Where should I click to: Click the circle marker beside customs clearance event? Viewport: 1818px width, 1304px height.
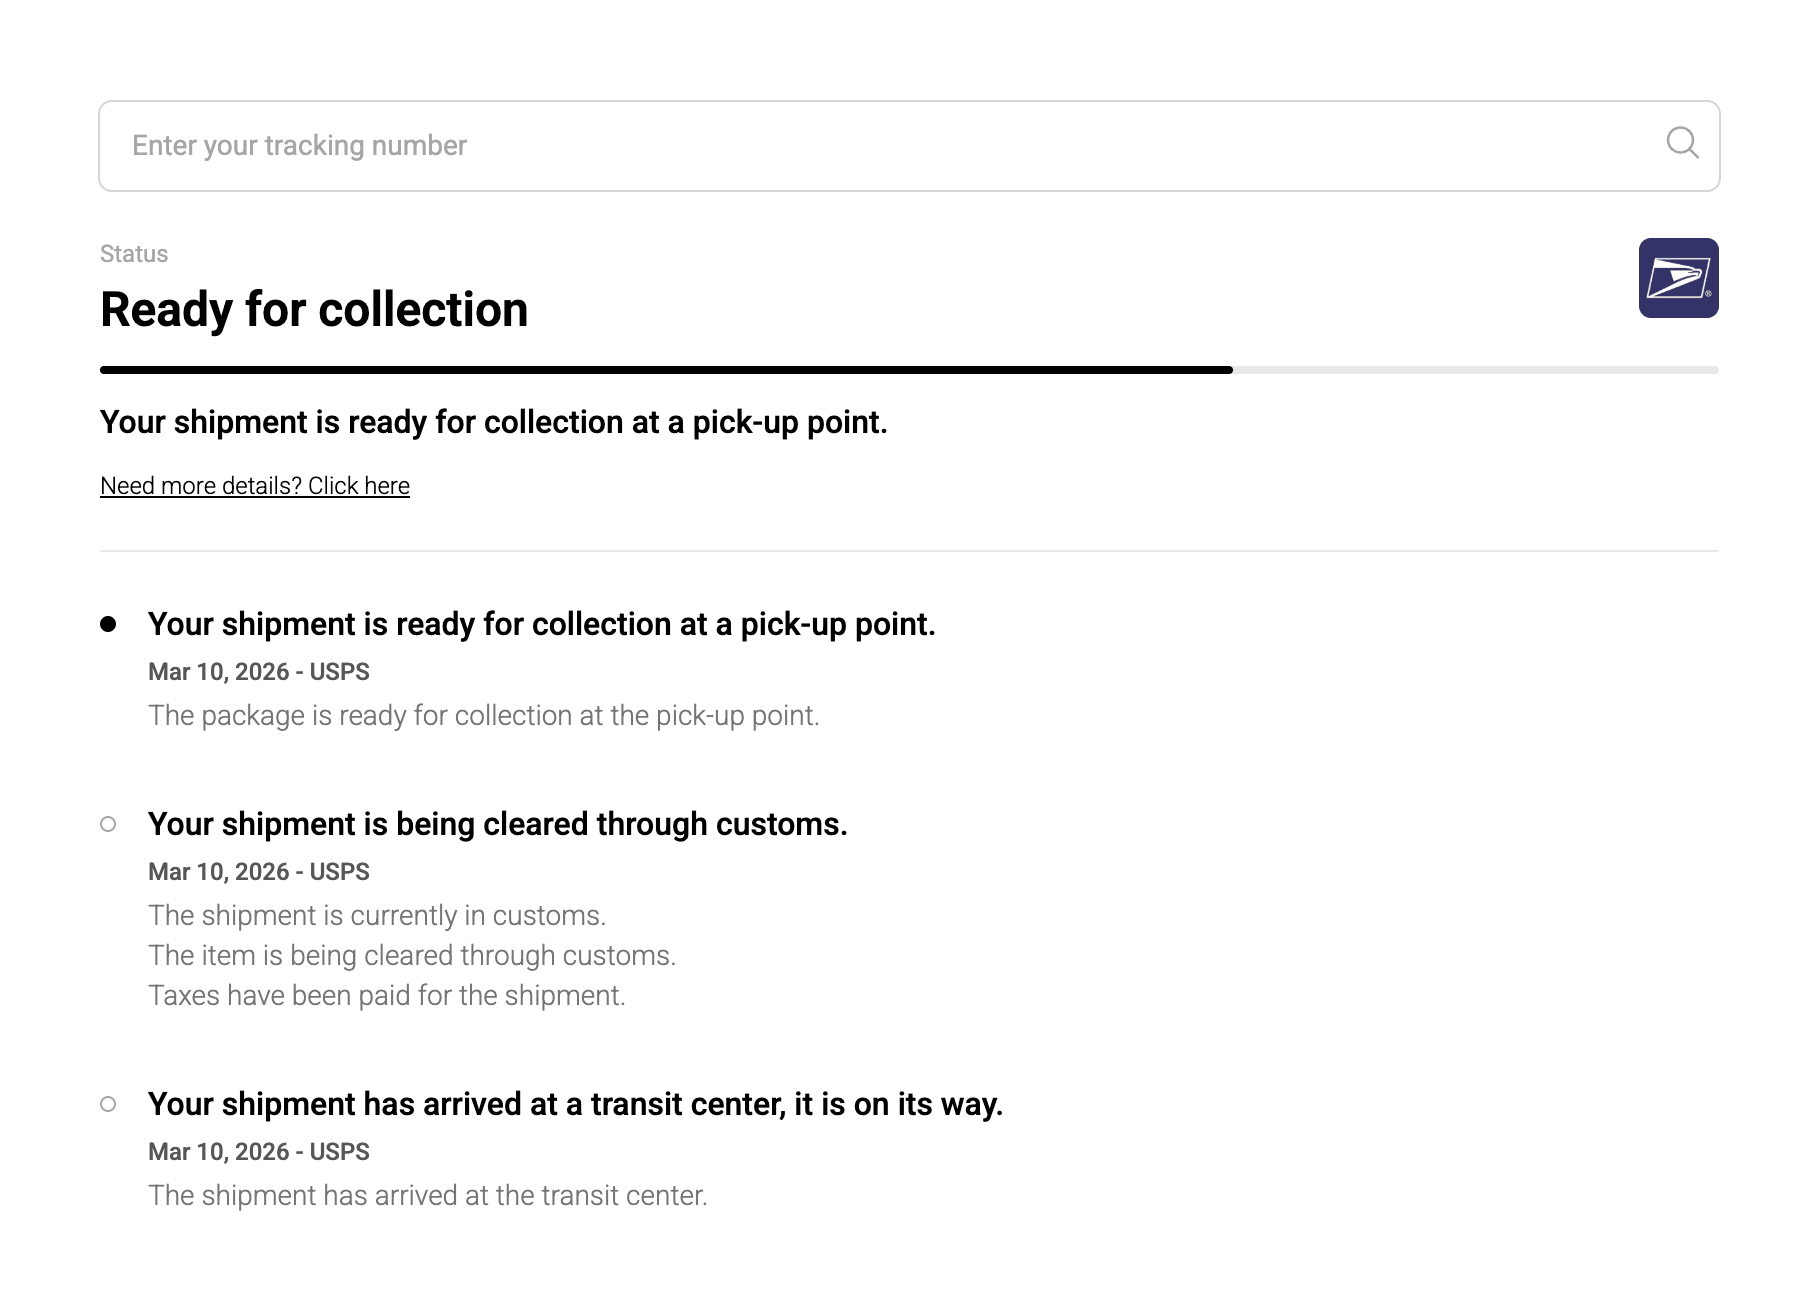(x=108, y=823)
